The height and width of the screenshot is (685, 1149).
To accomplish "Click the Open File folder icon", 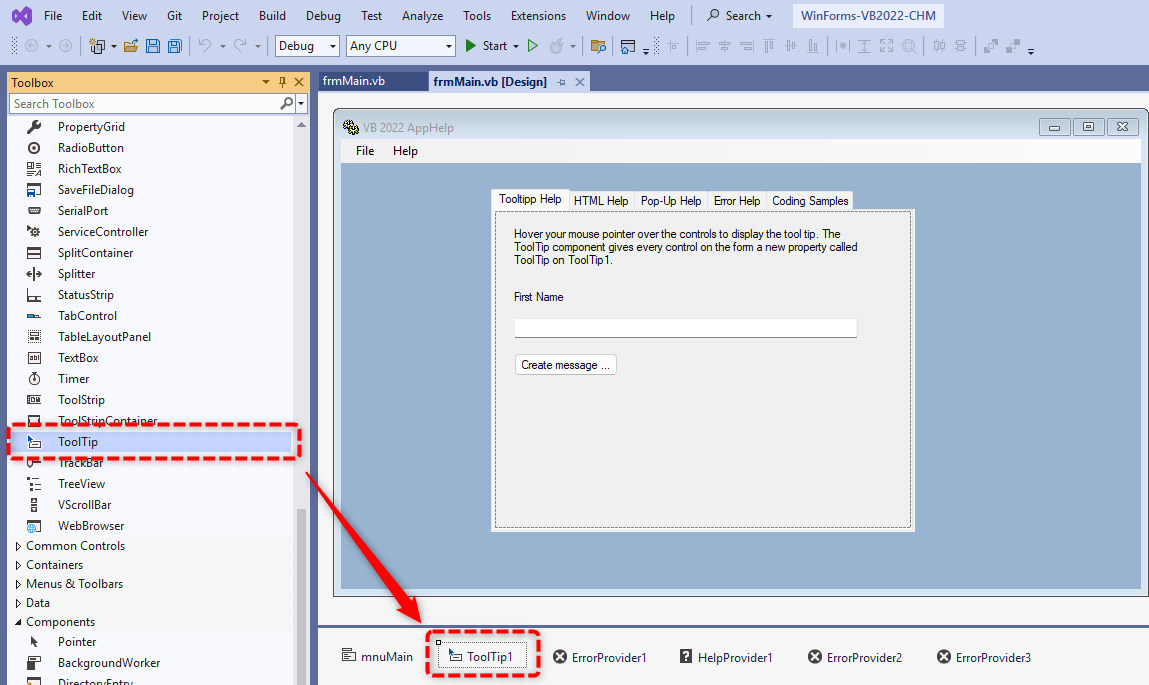I will coord(131,46).
